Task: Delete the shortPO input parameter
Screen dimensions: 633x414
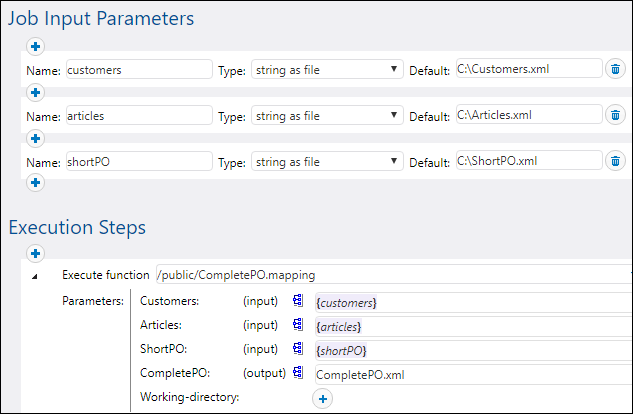Action: point(616,160)
